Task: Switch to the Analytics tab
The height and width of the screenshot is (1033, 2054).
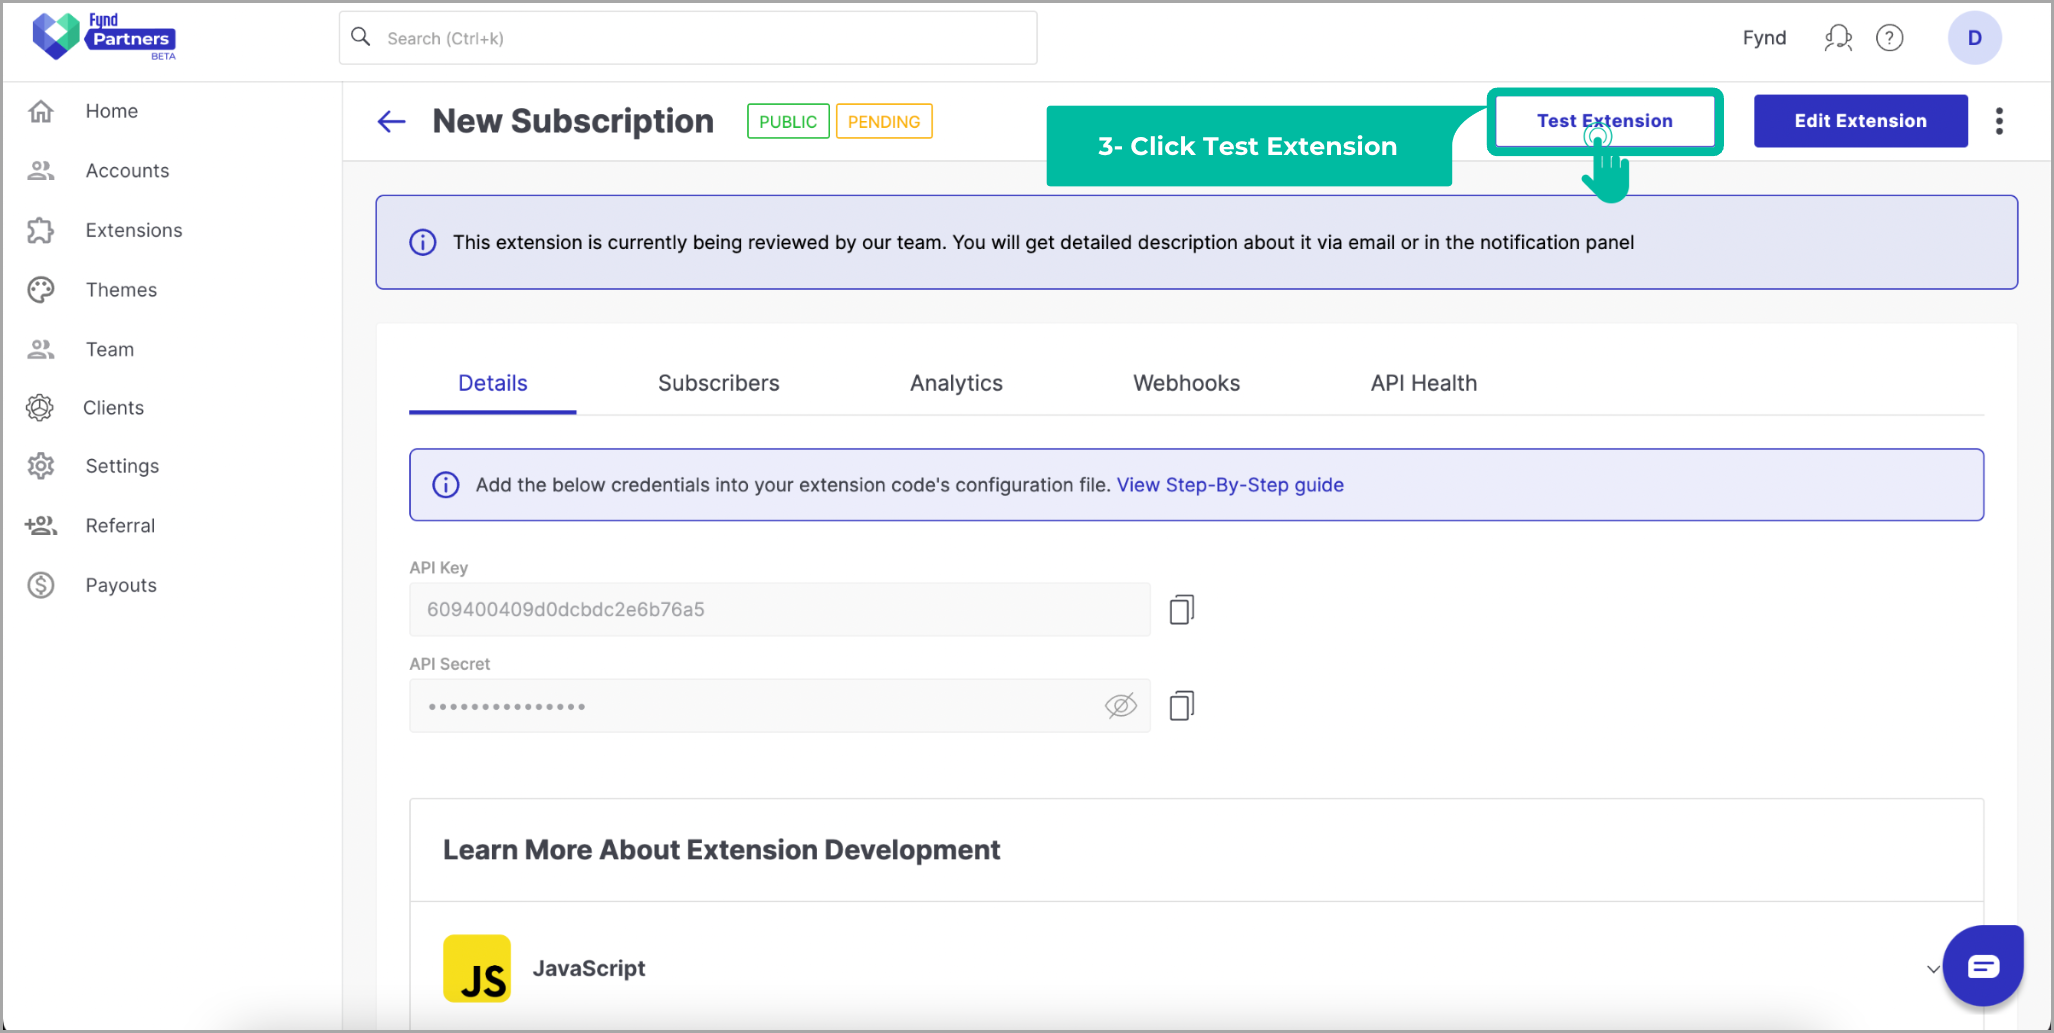Action: tap(956, 383)
